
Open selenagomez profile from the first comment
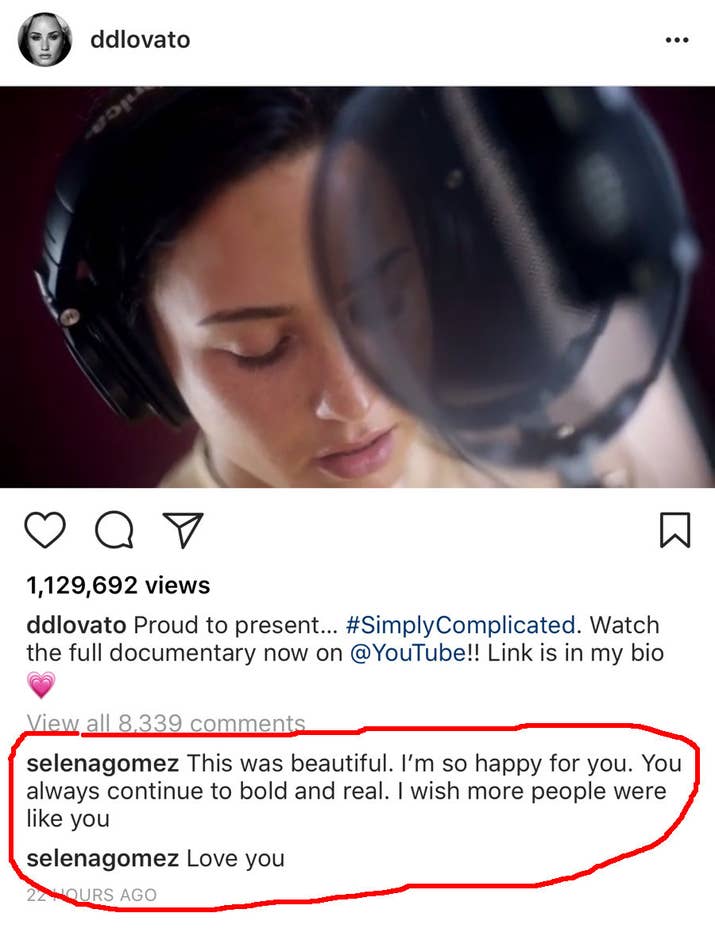(x=103, y=763)
